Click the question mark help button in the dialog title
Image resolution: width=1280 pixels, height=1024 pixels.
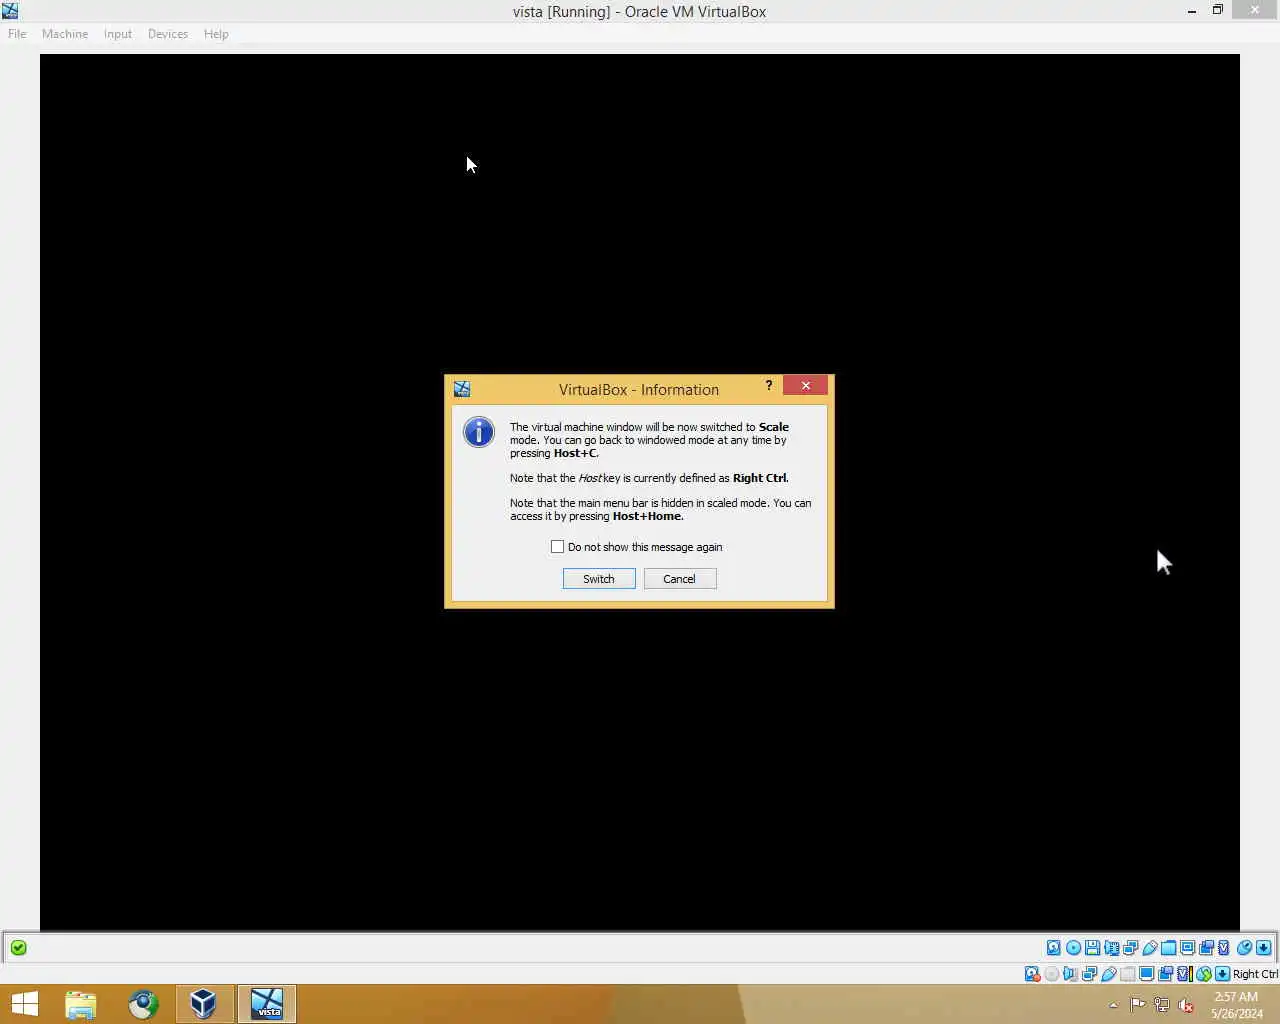[x=768, y=386]
